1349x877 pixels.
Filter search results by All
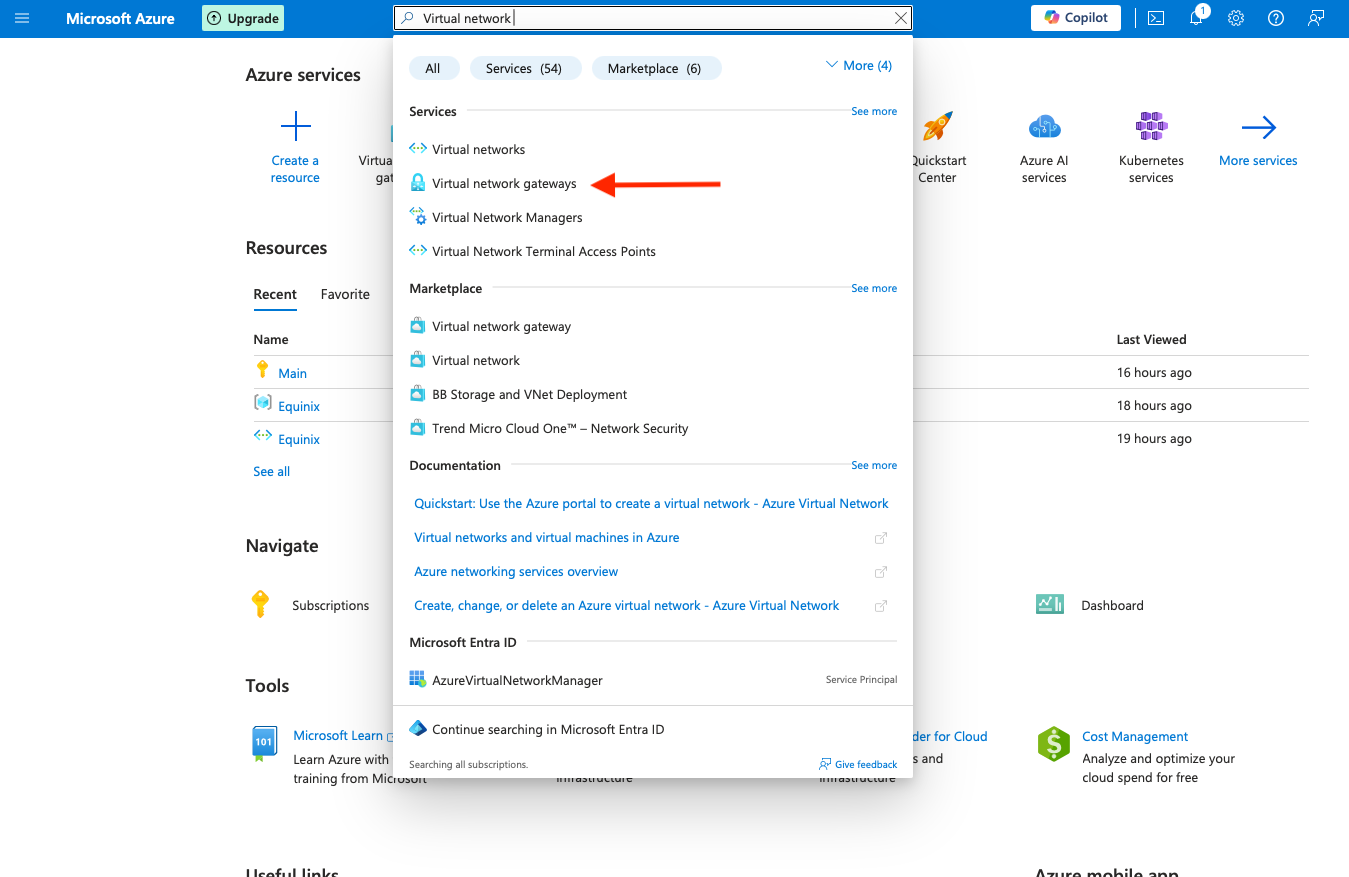[433, 68]
